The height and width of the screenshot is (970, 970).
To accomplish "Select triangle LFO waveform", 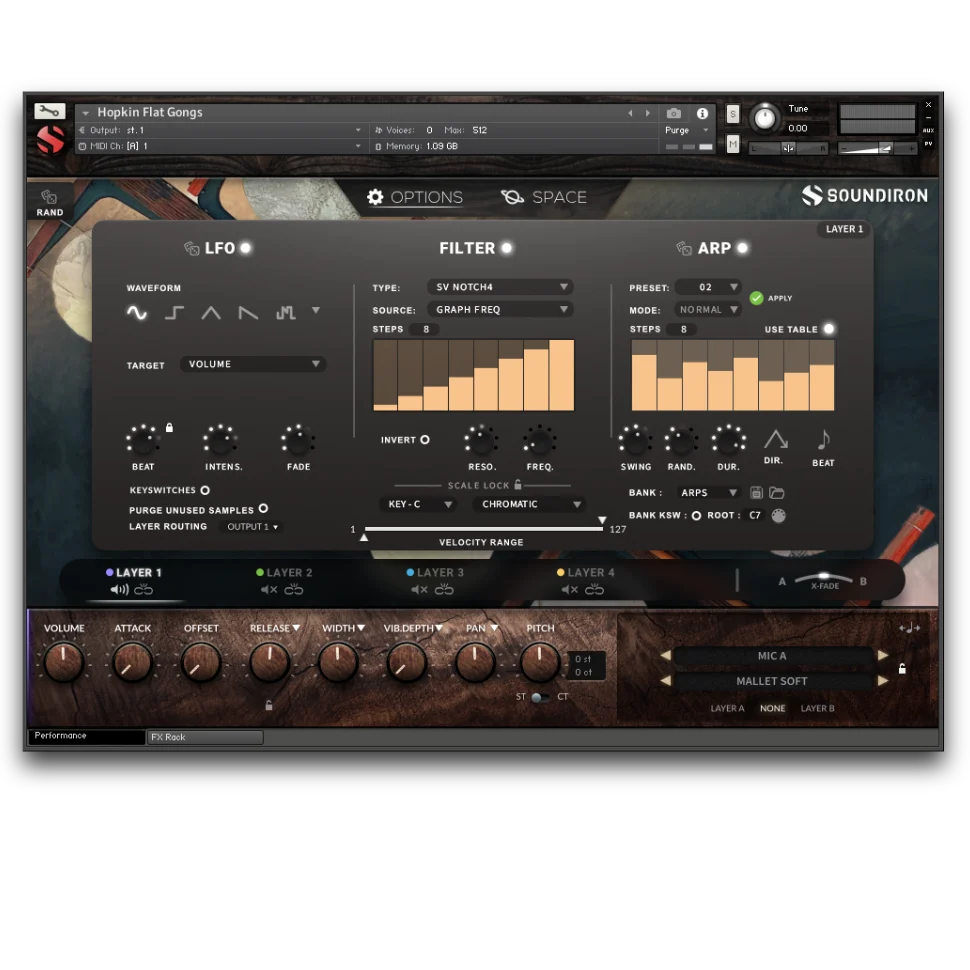I will [211, 312].
